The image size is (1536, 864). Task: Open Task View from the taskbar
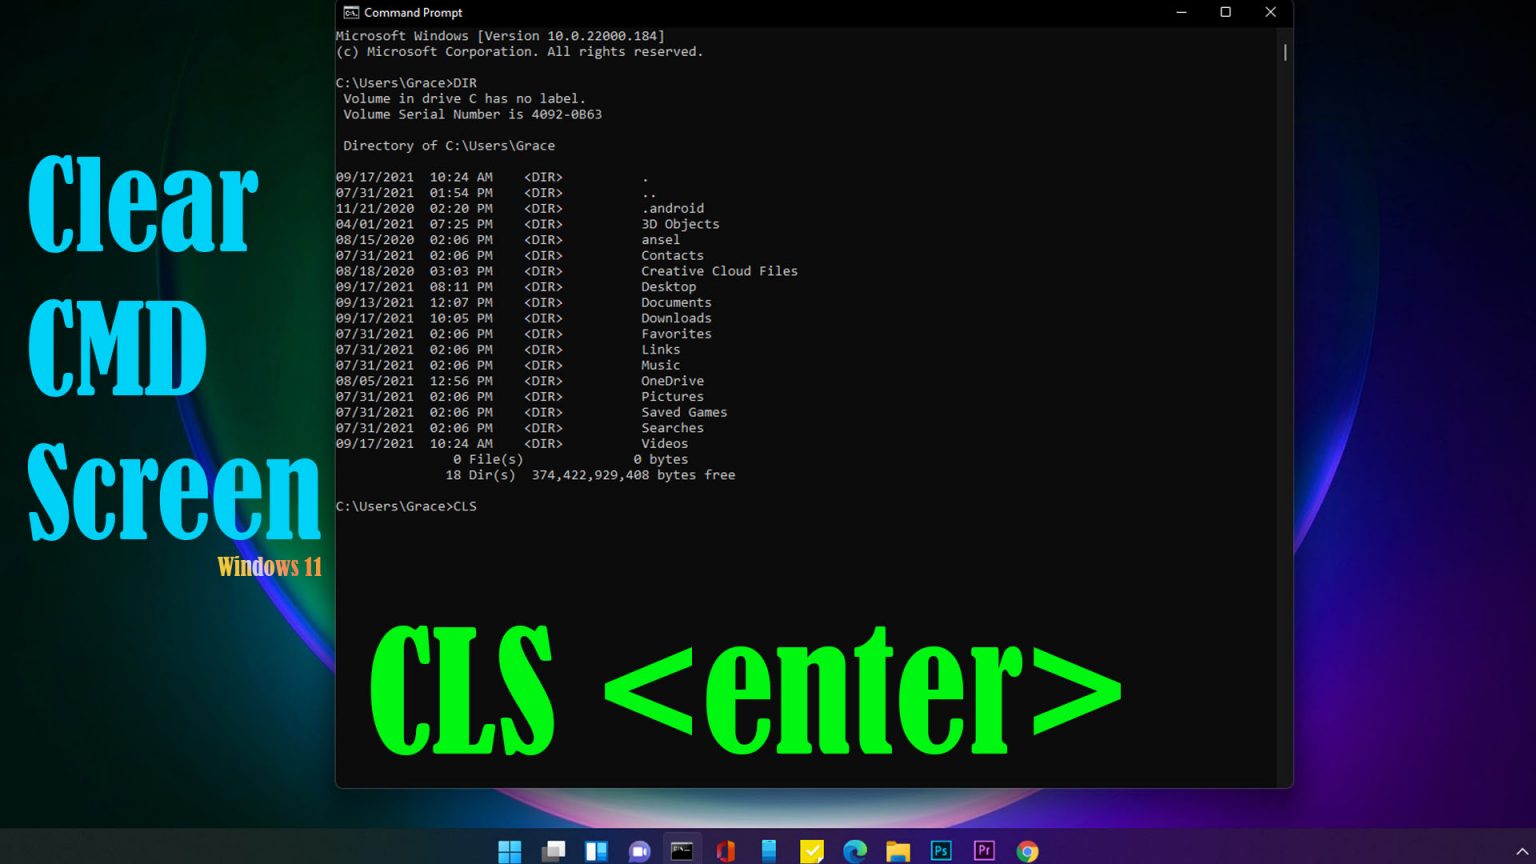point(553,851)
